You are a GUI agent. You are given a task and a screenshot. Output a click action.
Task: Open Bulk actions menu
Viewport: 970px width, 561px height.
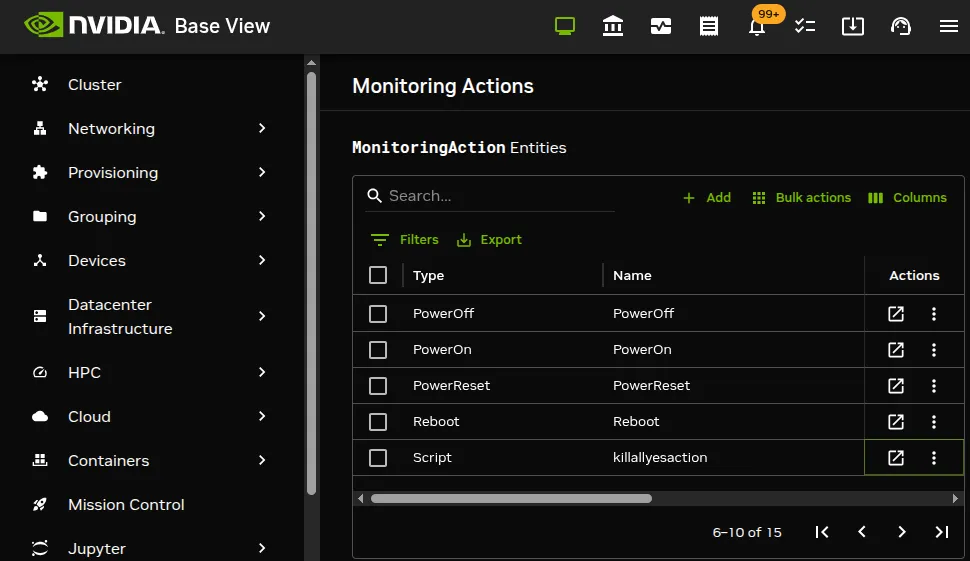click(801, 197)
